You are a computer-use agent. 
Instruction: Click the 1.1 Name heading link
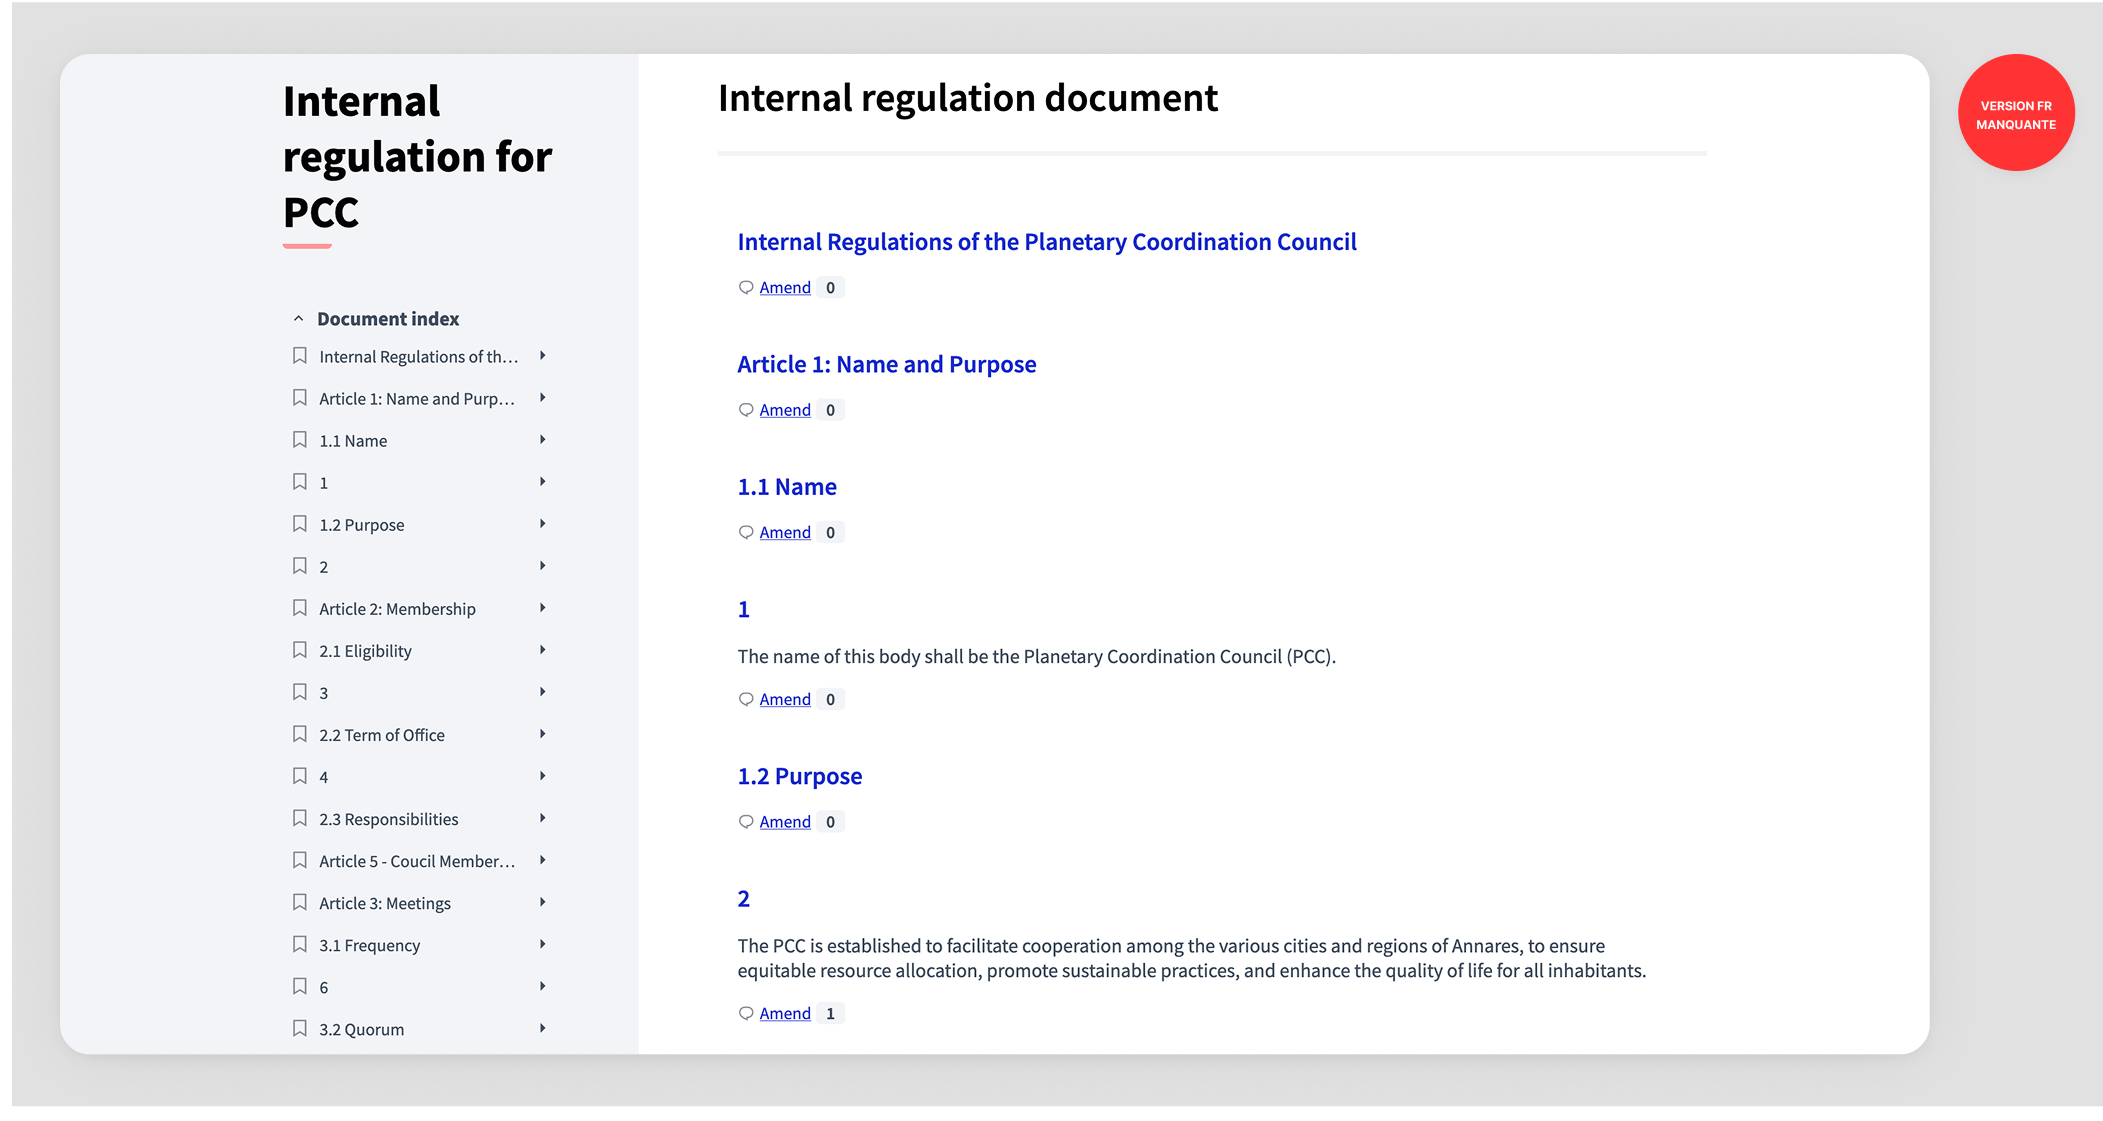tap(787, 487)
